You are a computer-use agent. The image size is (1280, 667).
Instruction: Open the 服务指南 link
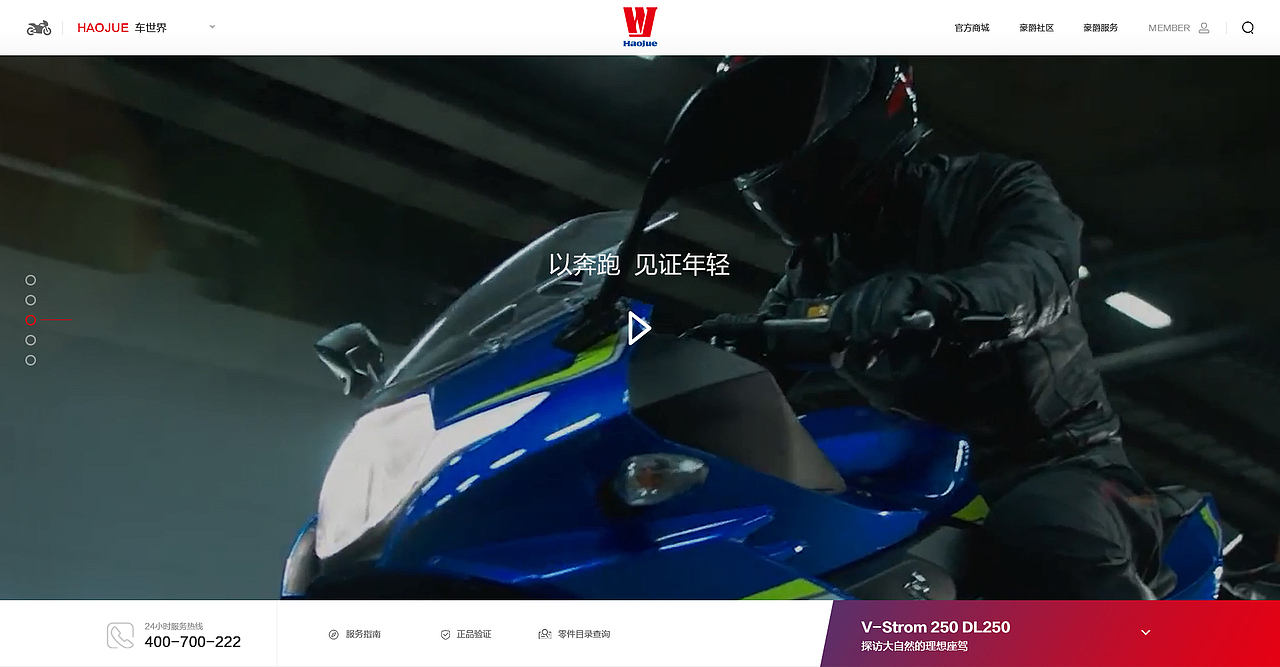363,634
